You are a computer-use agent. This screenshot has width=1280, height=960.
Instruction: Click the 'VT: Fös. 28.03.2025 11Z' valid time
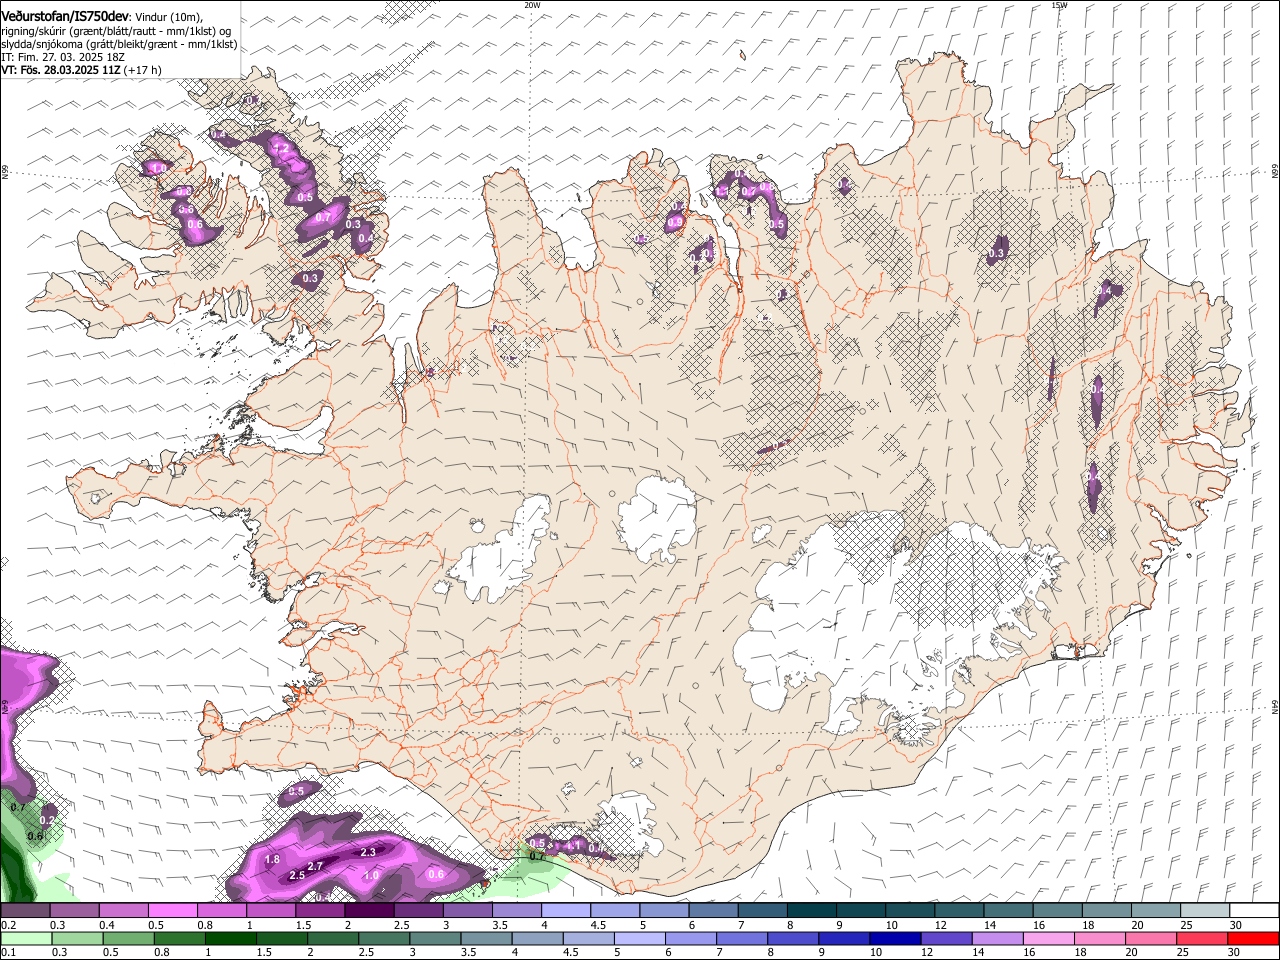coord(62,71)
